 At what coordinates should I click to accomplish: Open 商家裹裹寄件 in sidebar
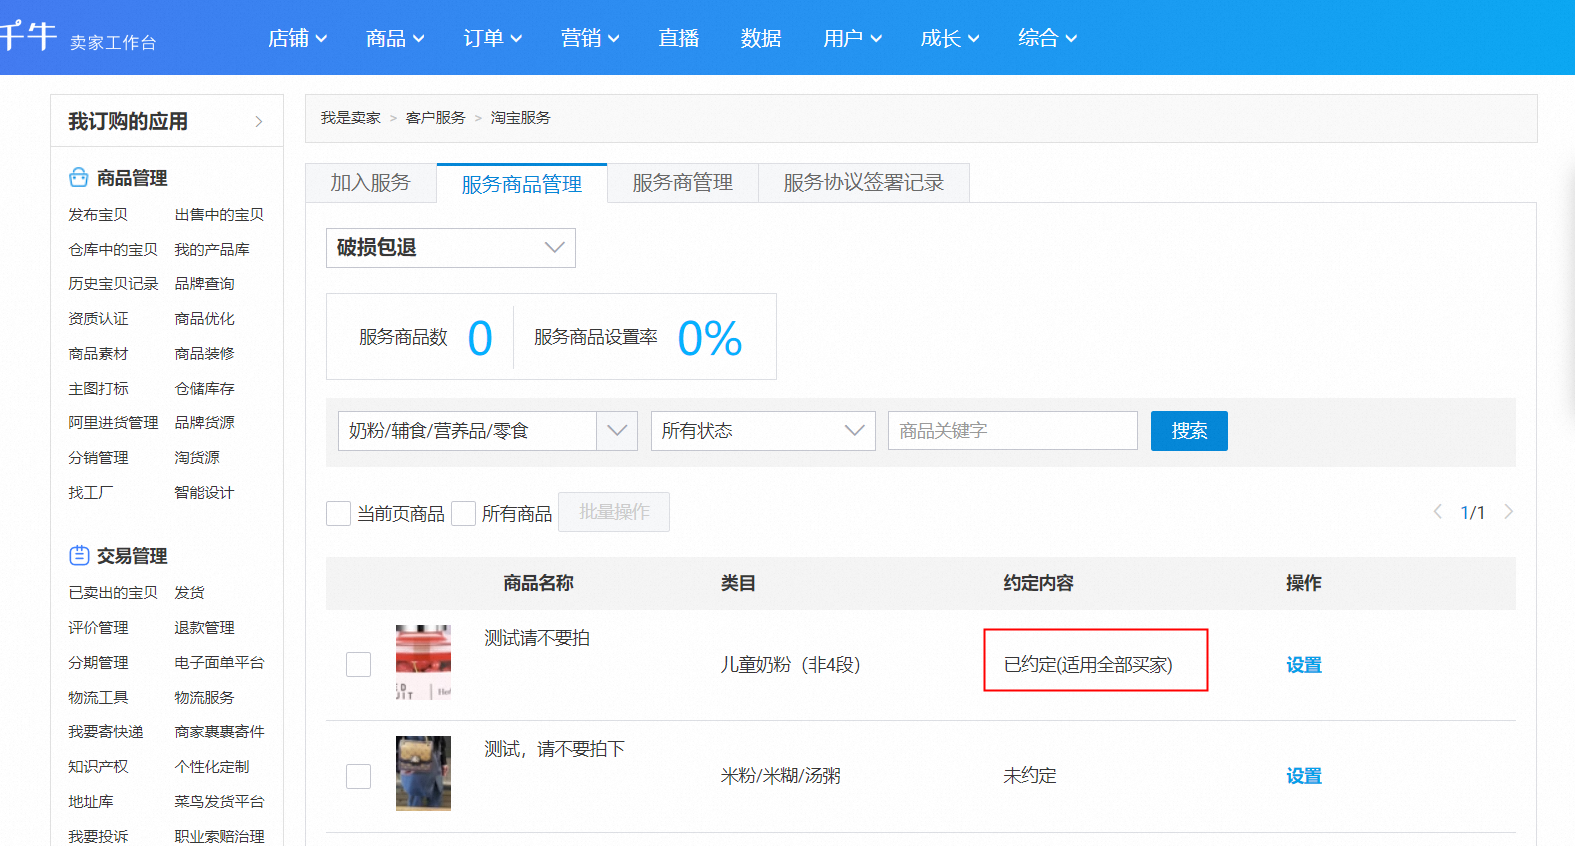pyautogui.click(x=219, y=732)
